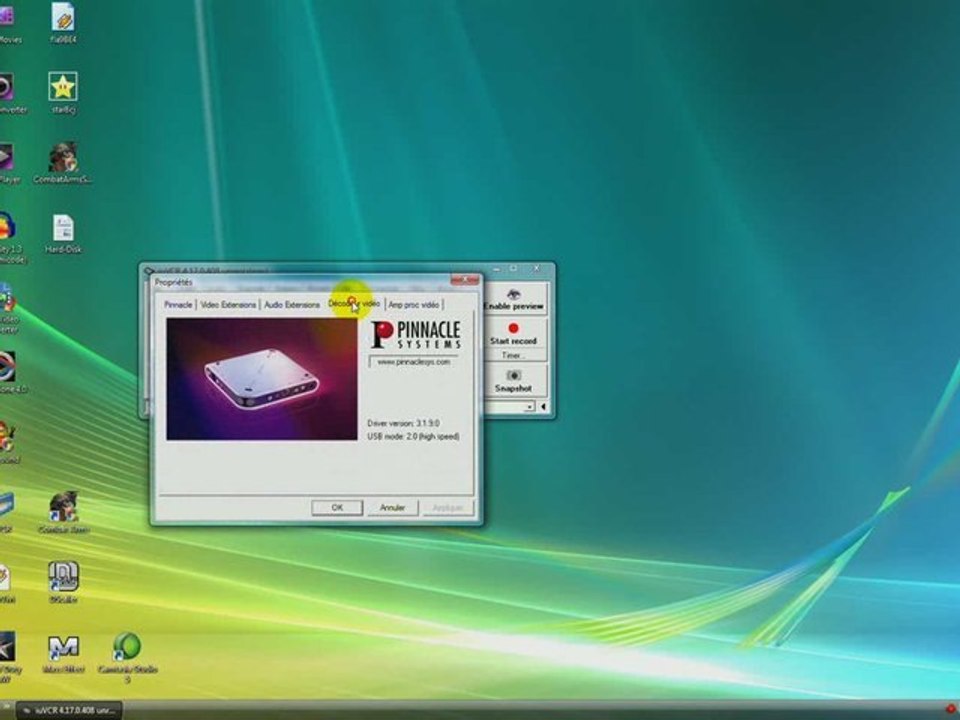The image size is (960, 720).
Task: Select the DScaler desktop shortcut
Action: (x=63, y=582)
